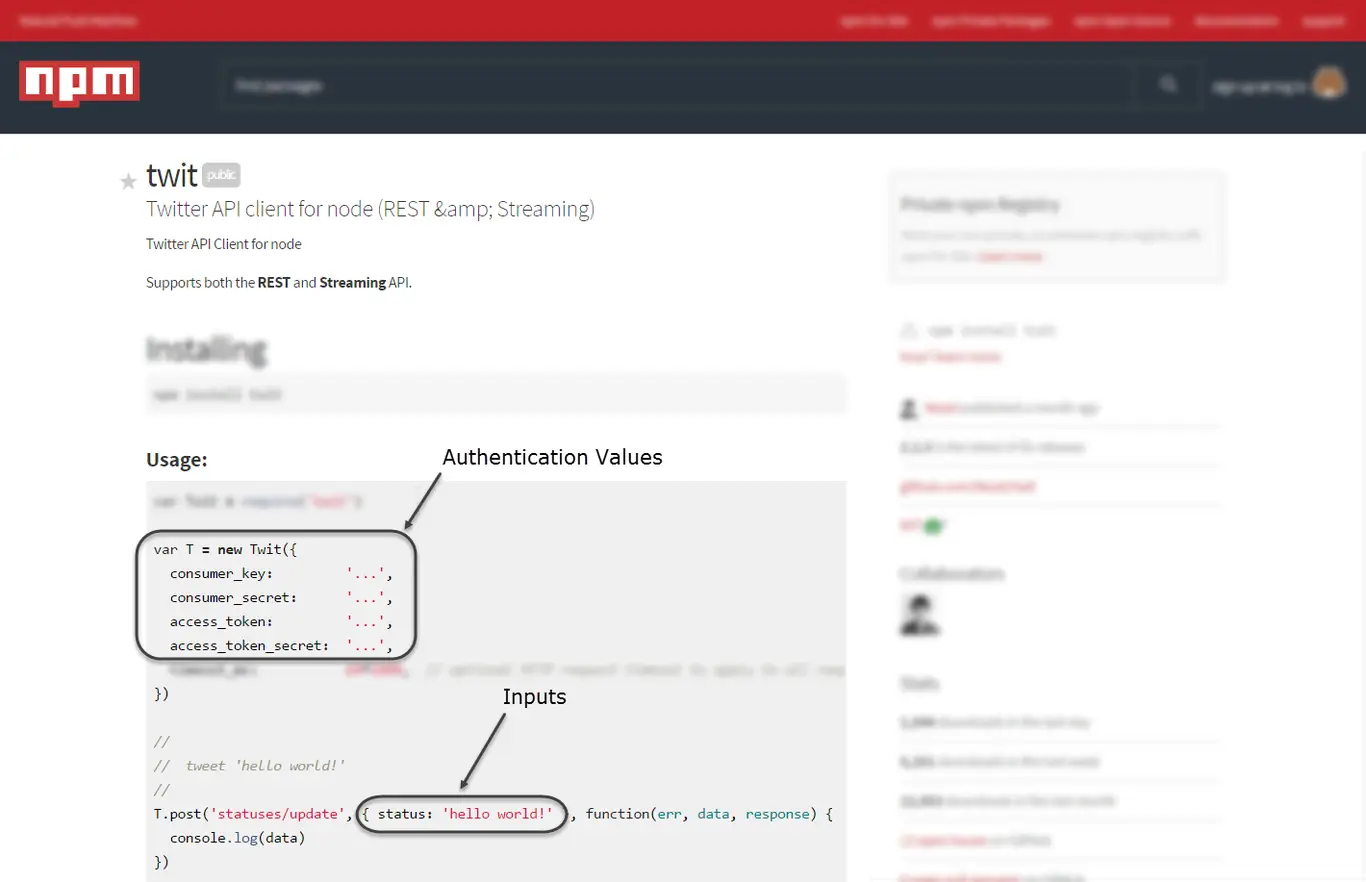Open the documentation link in top bar

pos(1236,21)
